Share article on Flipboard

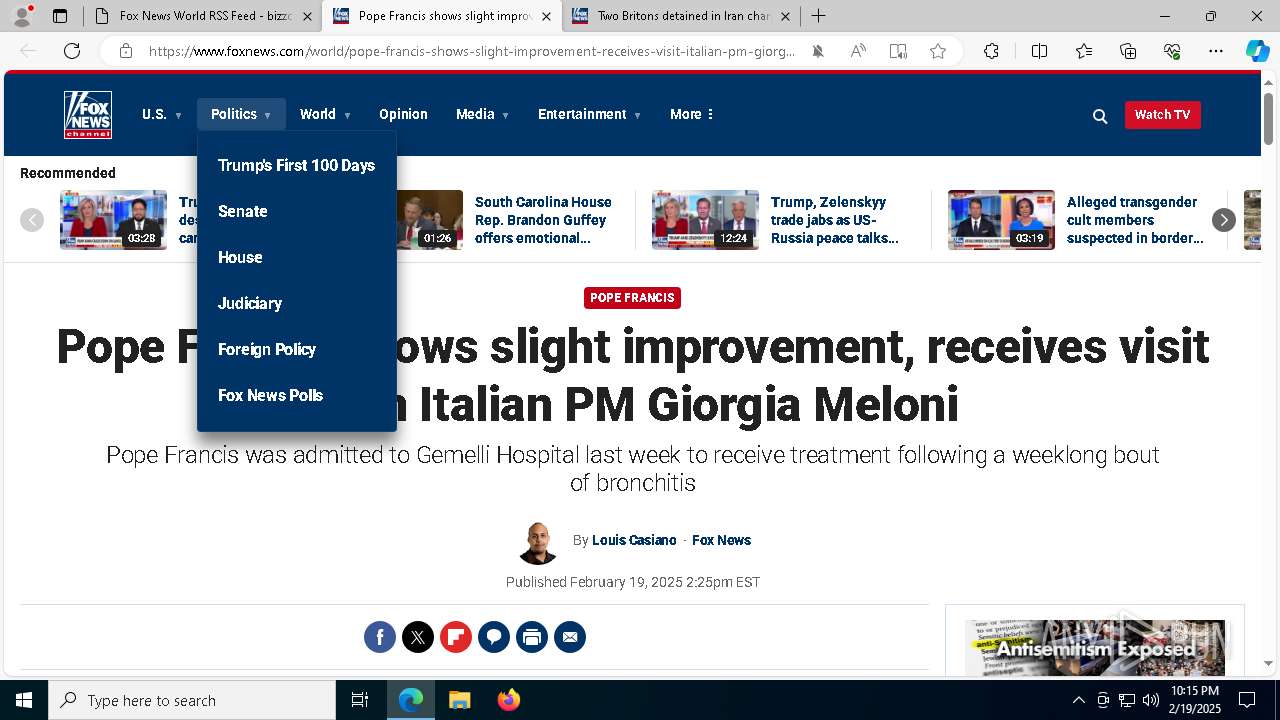pos(456,637)
